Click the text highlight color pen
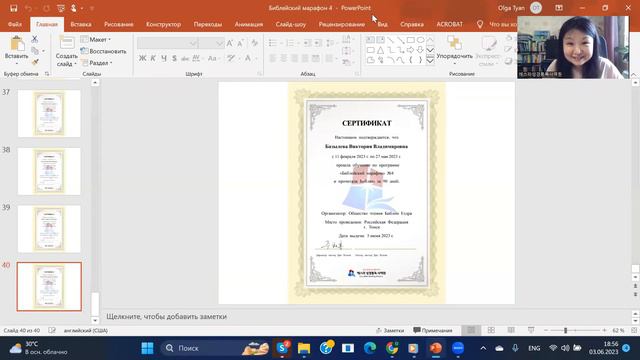Viewport: 640px width, 360px height. tap(231, 58)
